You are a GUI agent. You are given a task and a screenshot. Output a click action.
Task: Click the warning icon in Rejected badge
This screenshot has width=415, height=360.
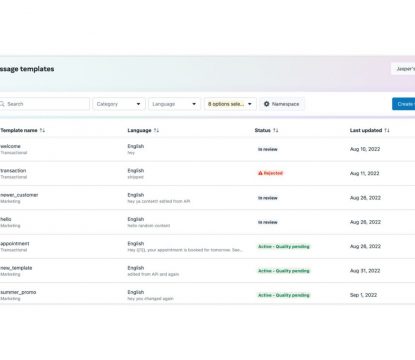(x=260, y=173)
